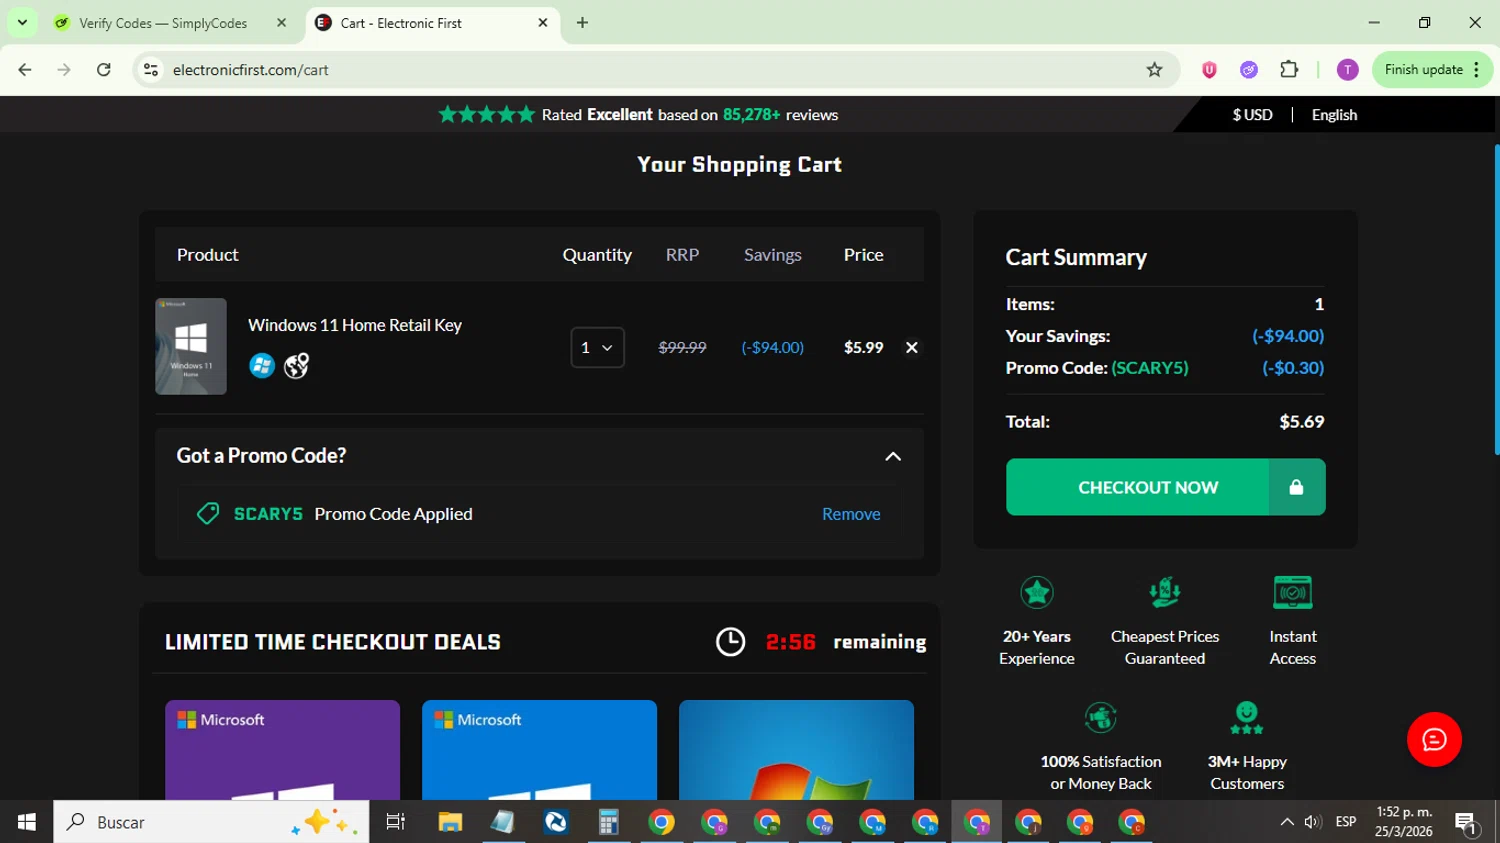1500x843 pixels.
Task: Reload the cart page
Action: pyautogui.click(x=103, y=70)
